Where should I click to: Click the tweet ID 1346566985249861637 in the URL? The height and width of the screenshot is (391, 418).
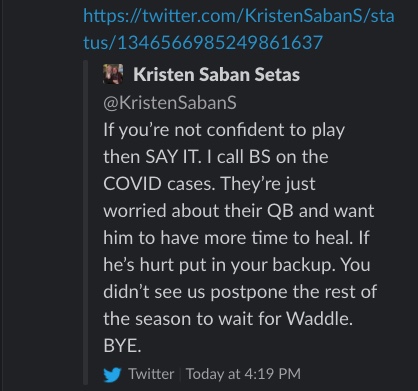pos(220,43)
